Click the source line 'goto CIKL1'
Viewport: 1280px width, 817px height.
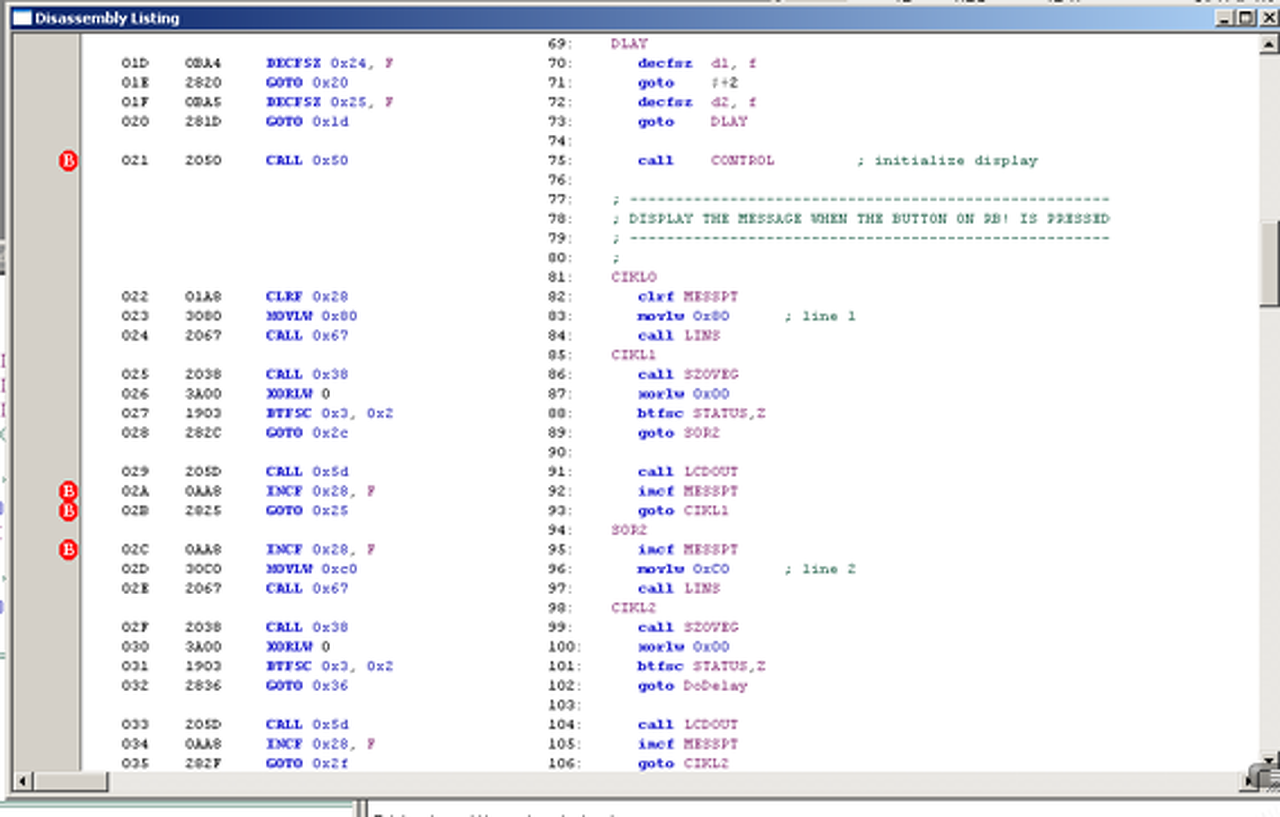684,511
